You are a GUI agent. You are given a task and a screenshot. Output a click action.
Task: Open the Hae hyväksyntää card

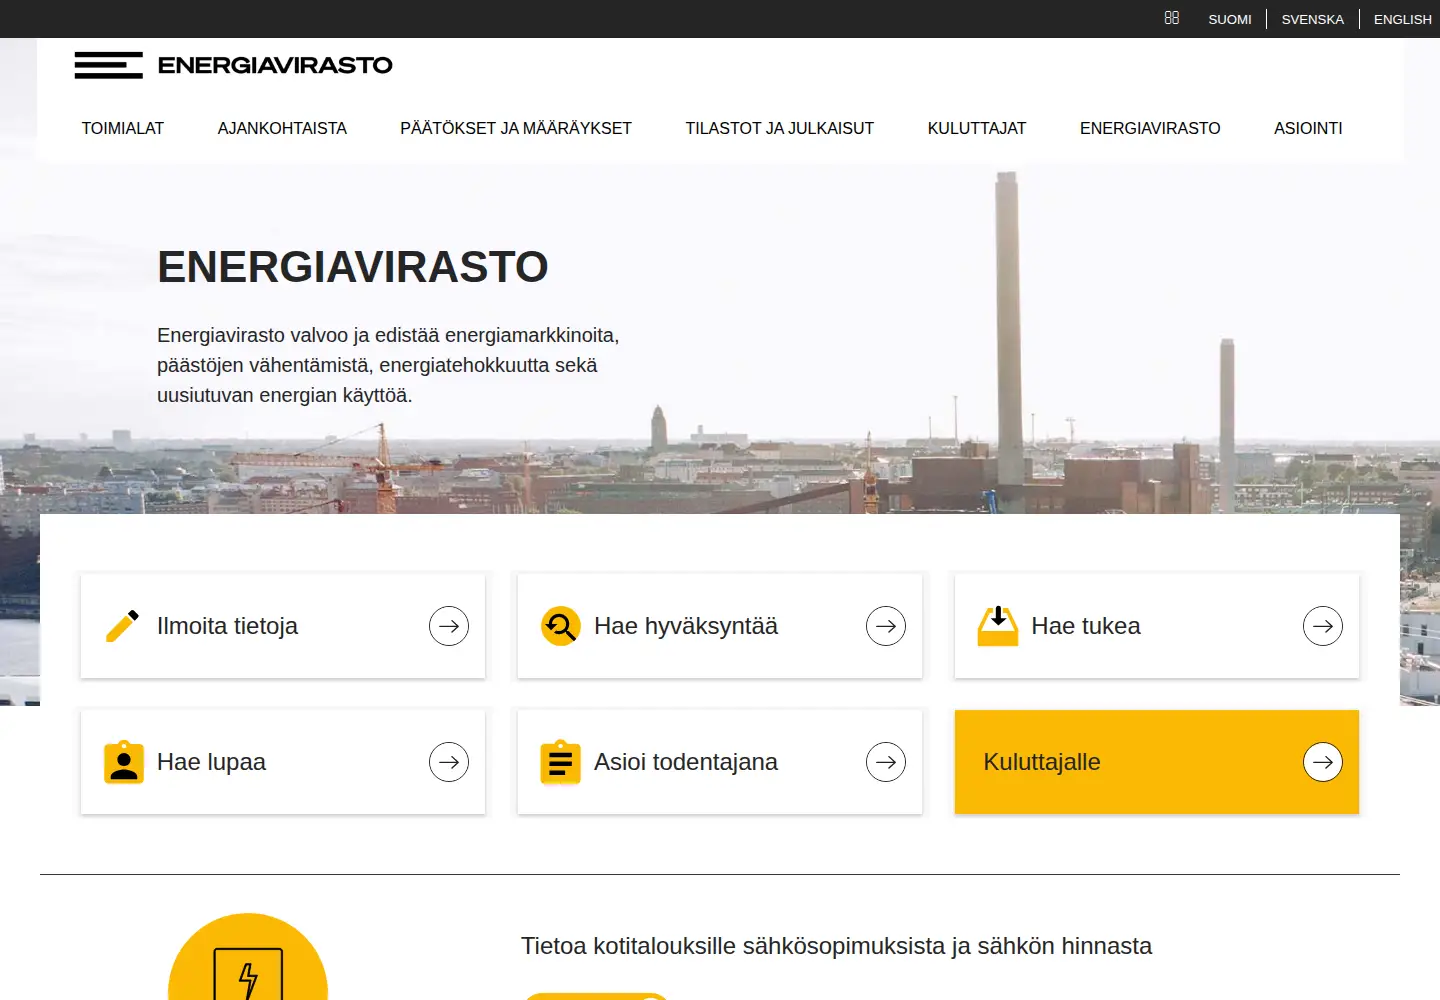coord(720,626)
